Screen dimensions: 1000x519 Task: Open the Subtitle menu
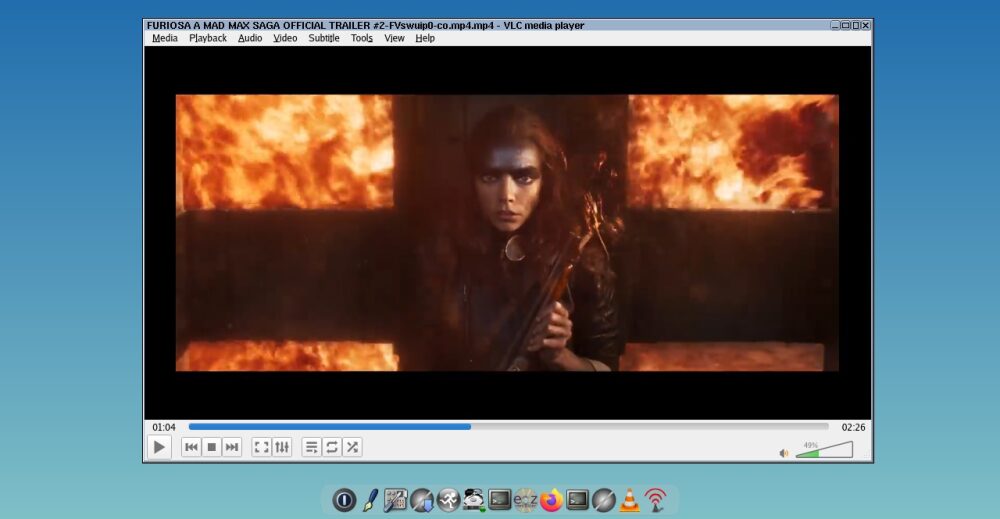pos(324,38)
